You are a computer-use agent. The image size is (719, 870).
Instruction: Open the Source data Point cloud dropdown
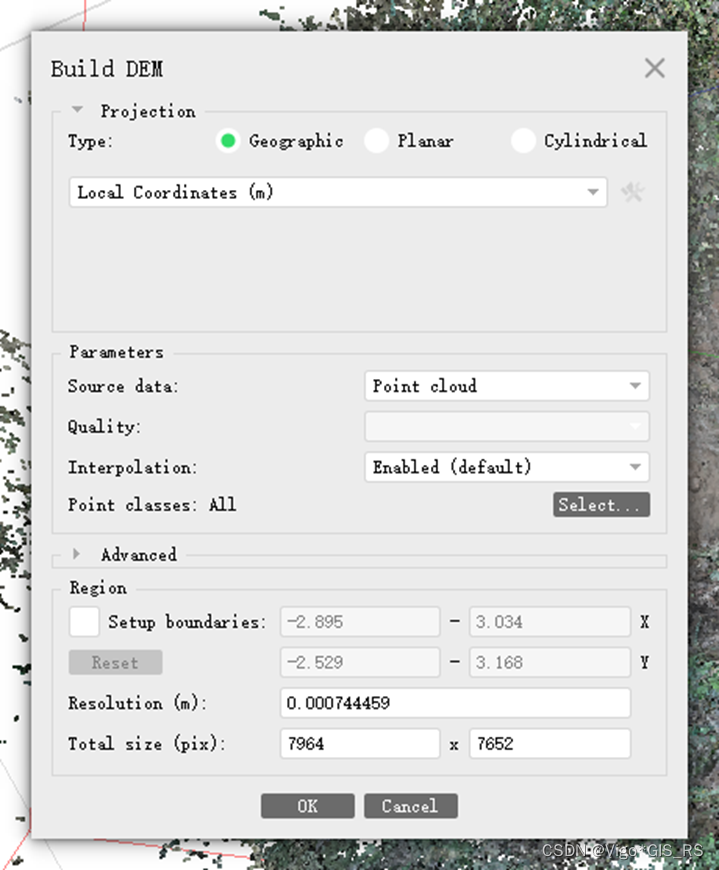click(507, 386)
